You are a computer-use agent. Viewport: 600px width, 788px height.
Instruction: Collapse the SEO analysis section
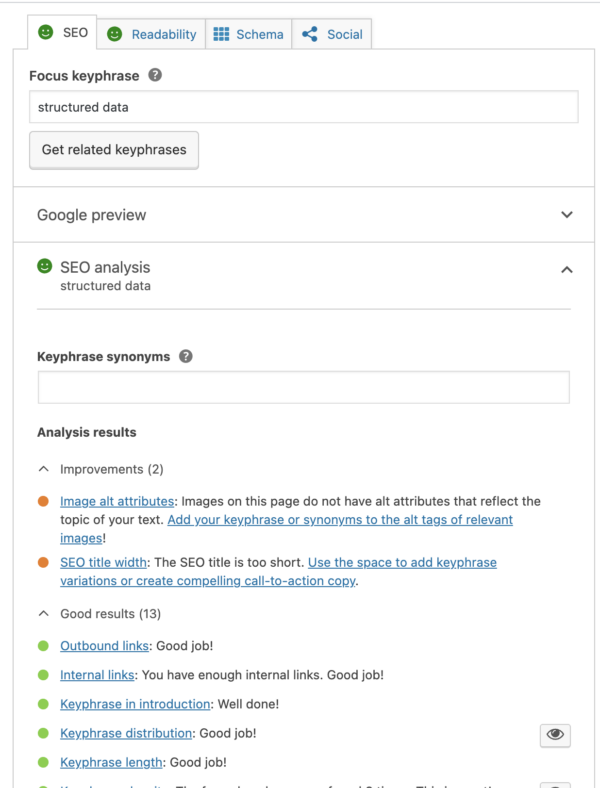[567, 269]
